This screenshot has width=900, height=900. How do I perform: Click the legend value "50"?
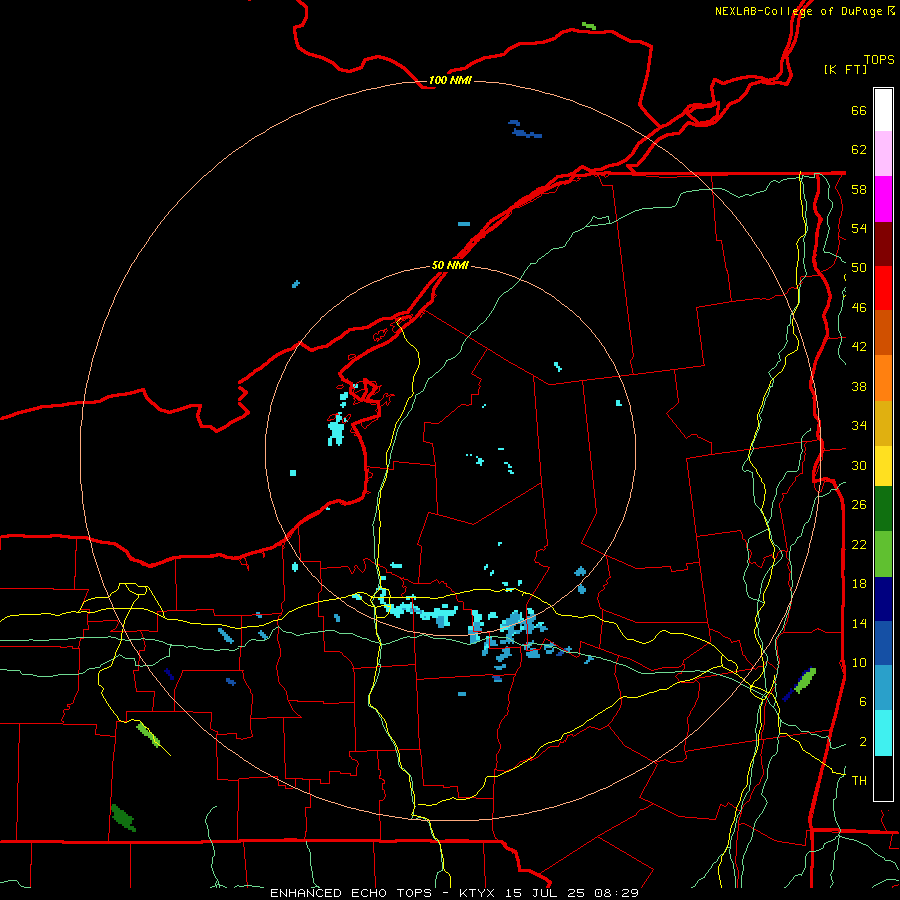click(x=859, y=268)
